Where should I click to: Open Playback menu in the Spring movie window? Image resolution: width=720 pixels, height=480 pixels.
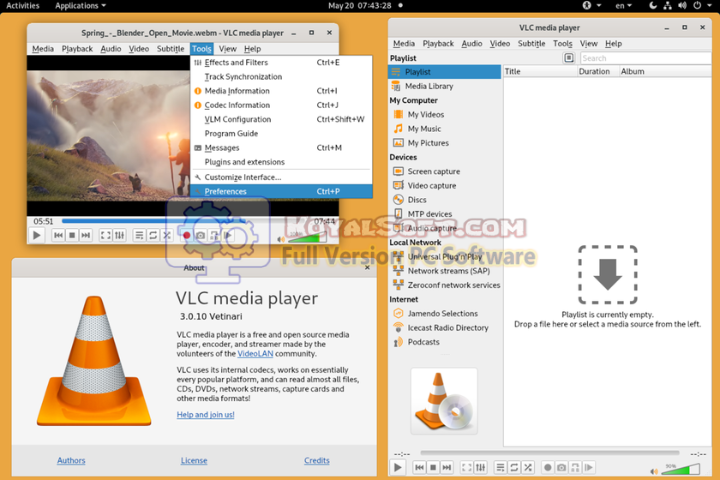77,49
